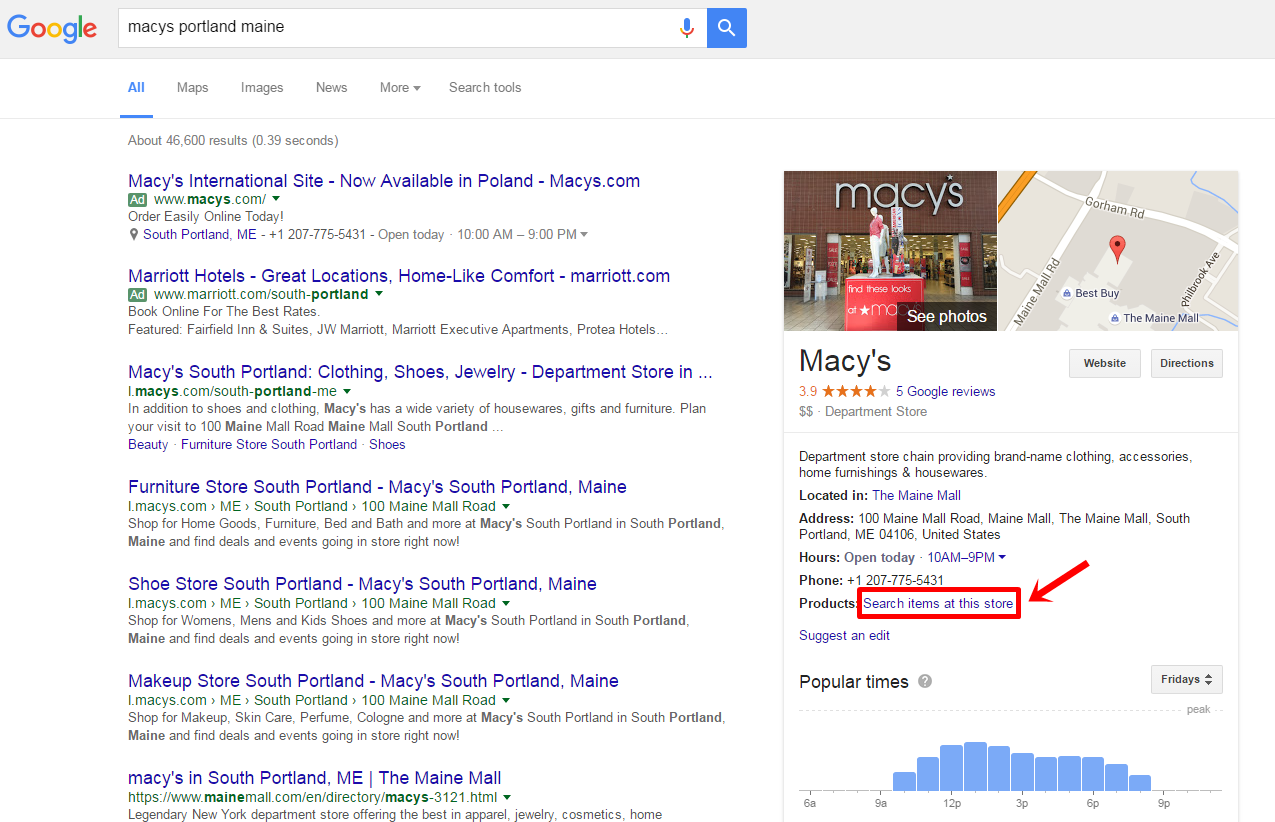
Task: Switch to the News tab
Action: pyautogui.click(x=332, y=87)
